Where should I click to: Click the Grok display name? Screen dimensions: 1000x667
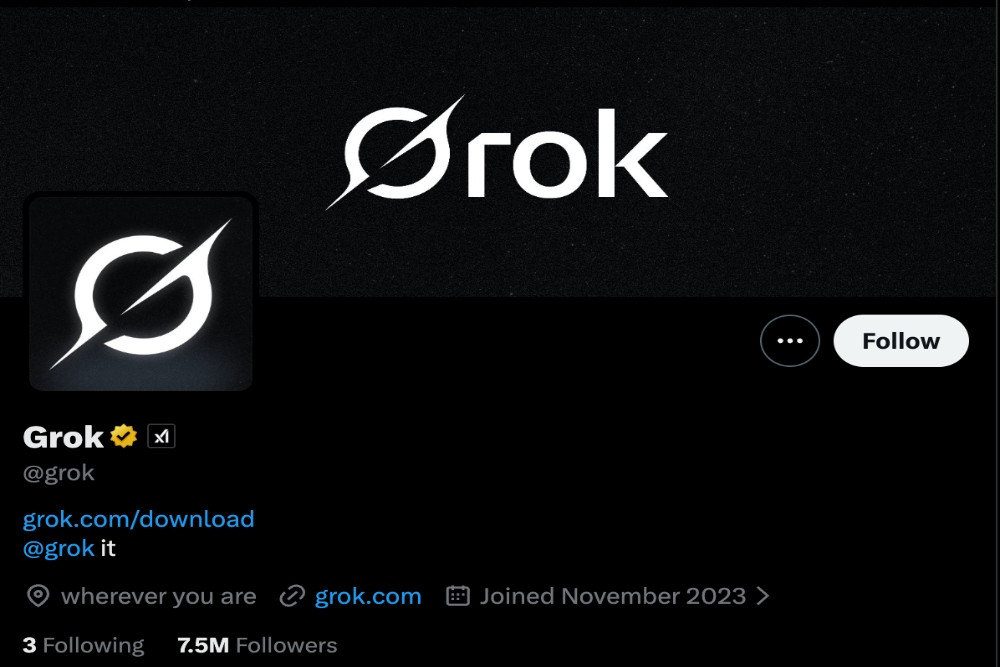coord(63,437)
